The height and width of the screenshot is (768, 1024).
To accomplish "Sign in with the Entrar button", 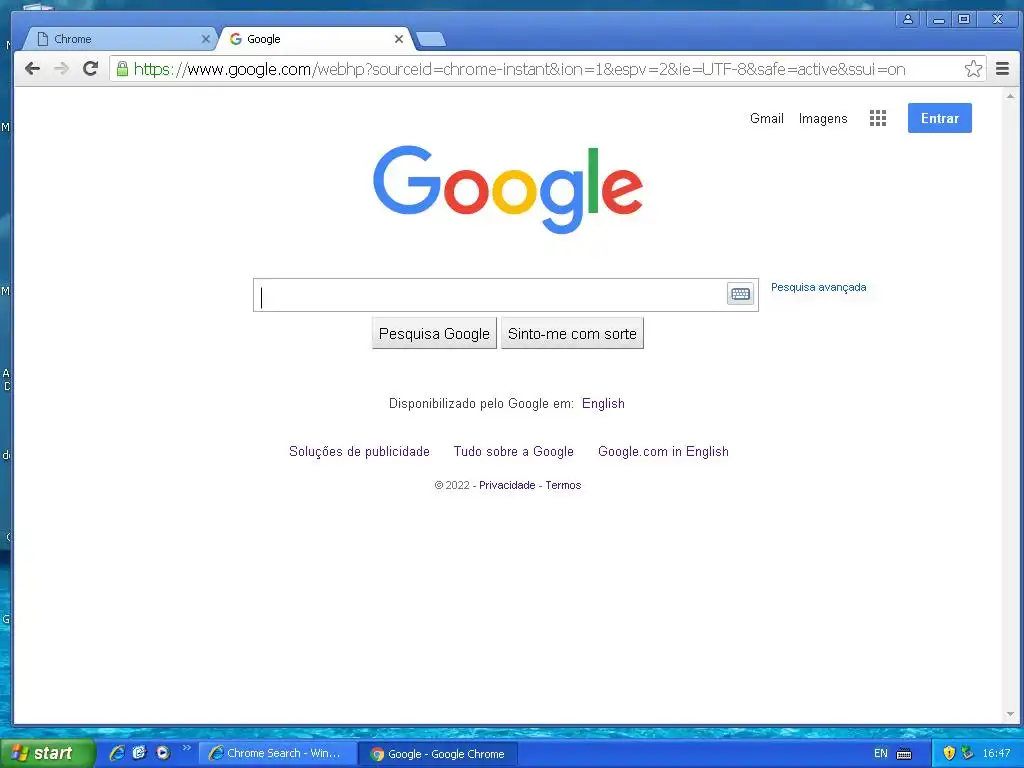I will point(939,118).
